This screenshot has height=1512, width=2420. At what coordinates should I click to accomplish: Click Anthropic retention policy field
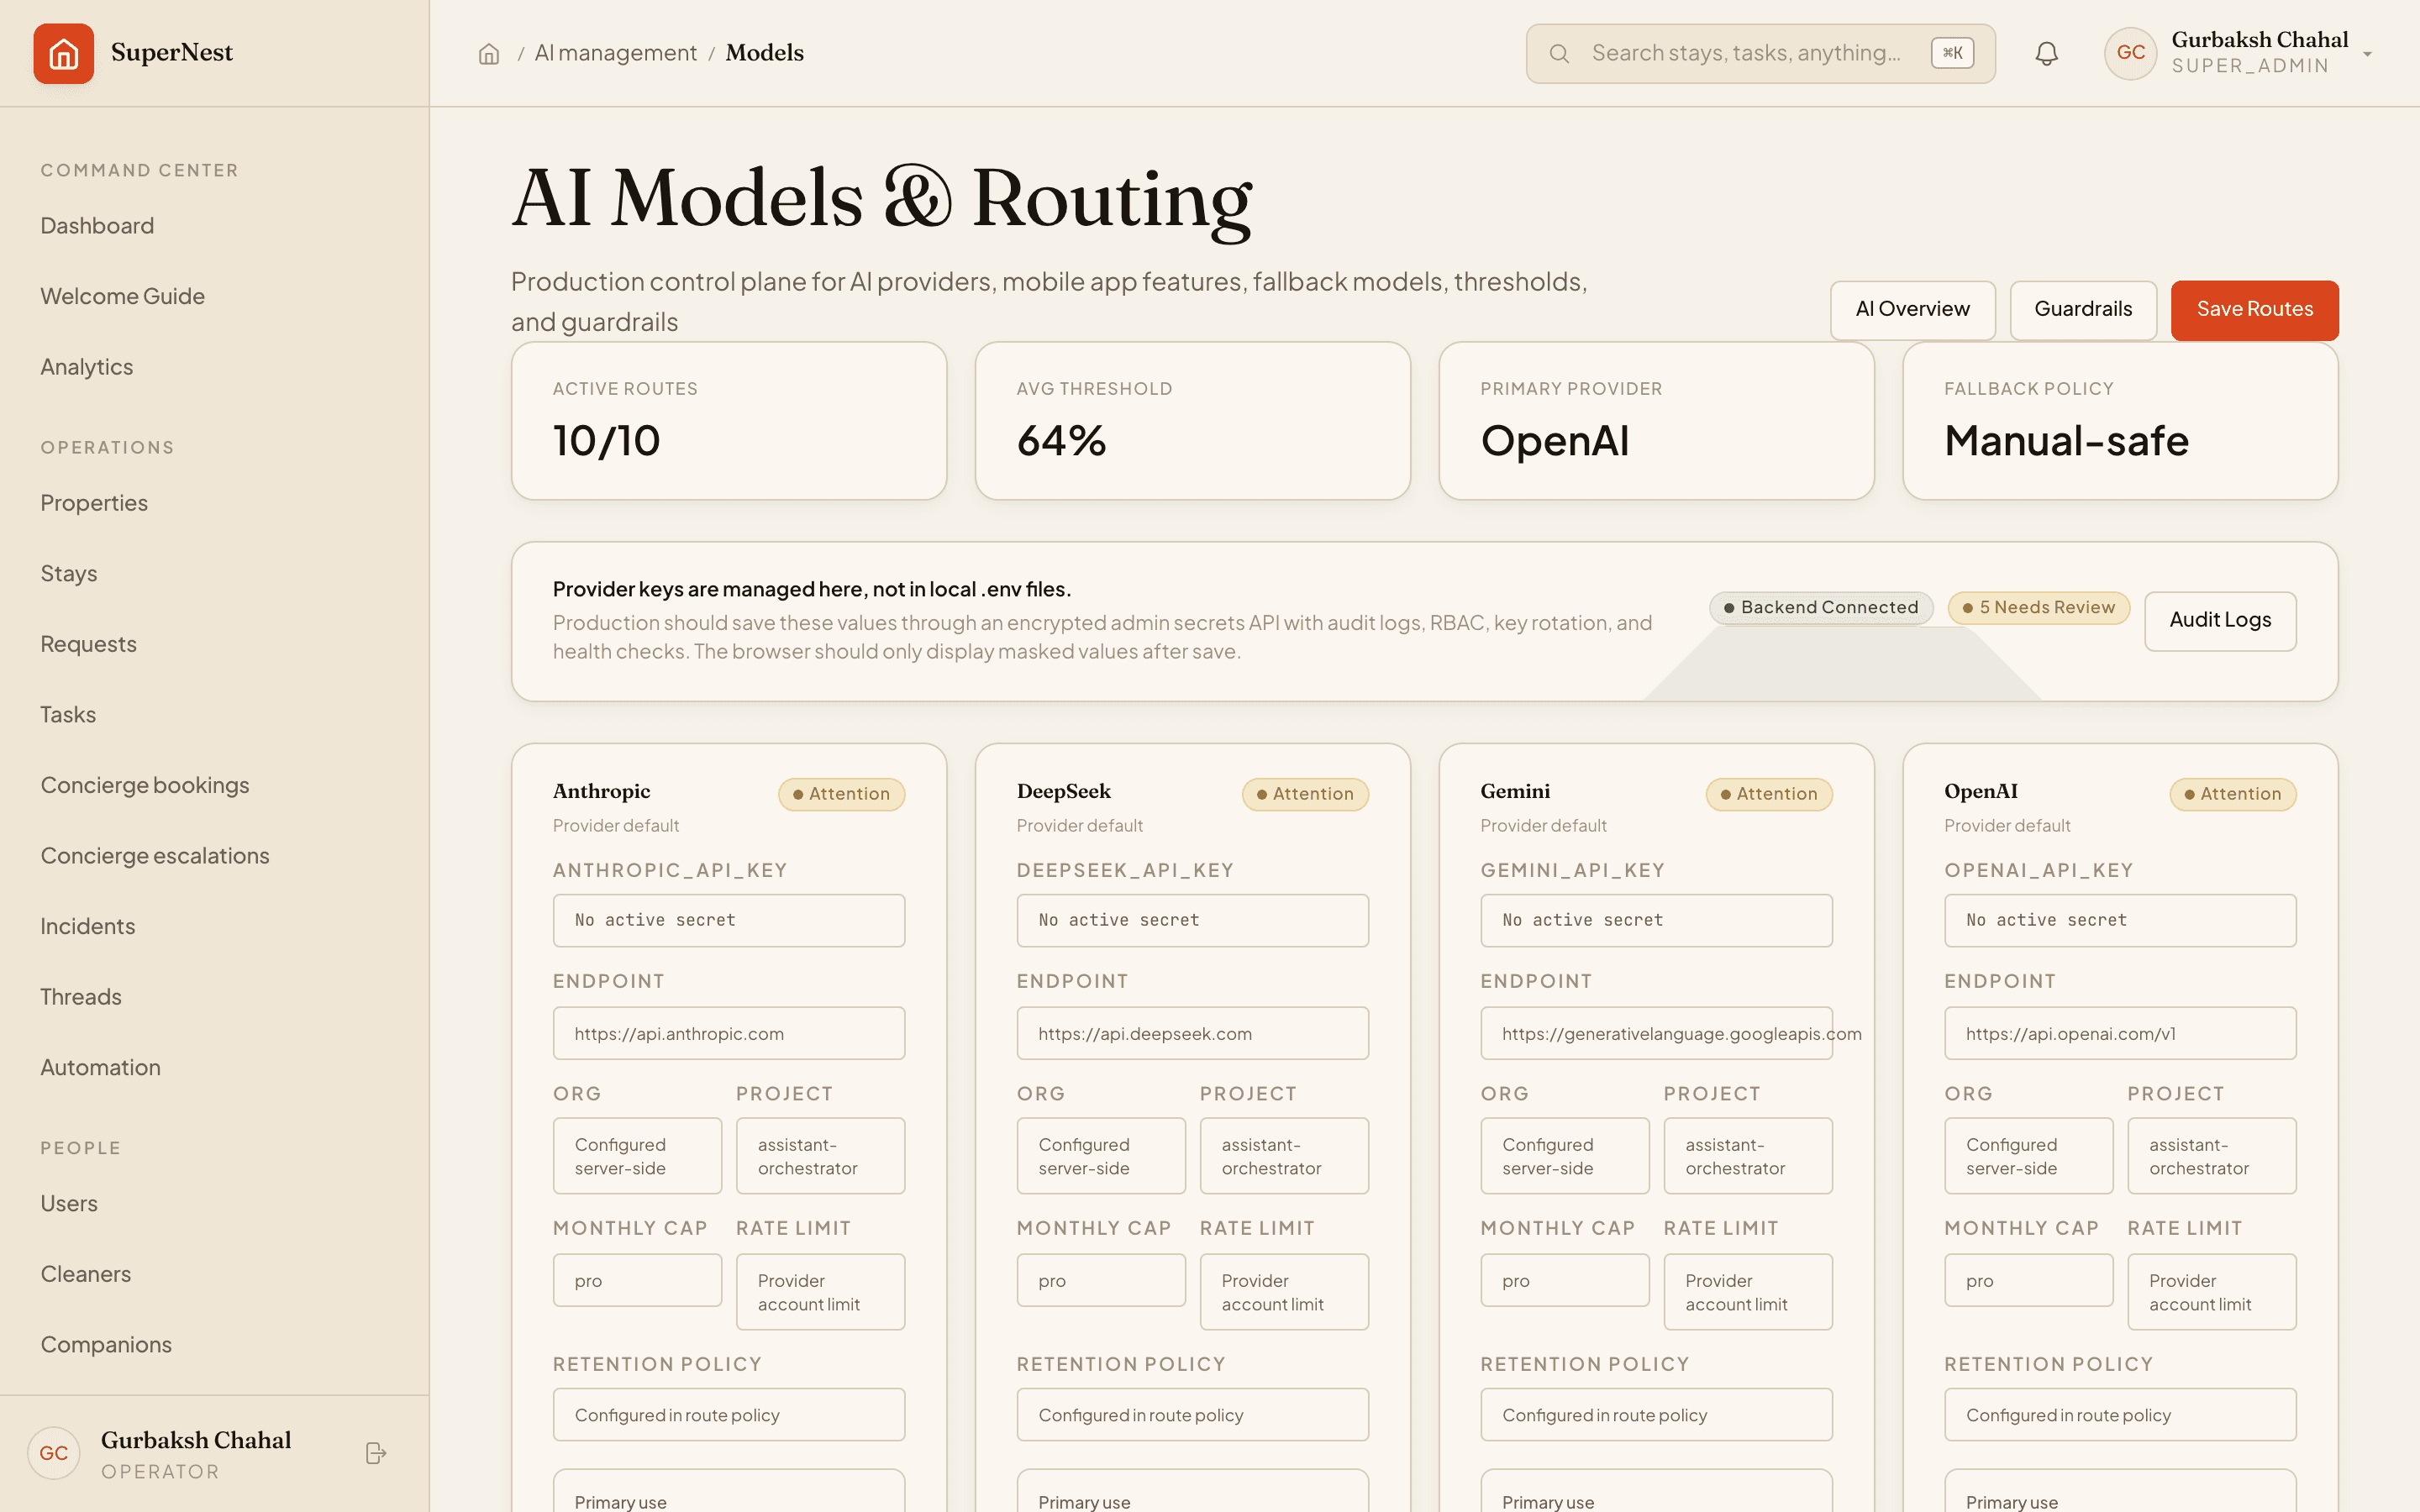point(729,1415)
